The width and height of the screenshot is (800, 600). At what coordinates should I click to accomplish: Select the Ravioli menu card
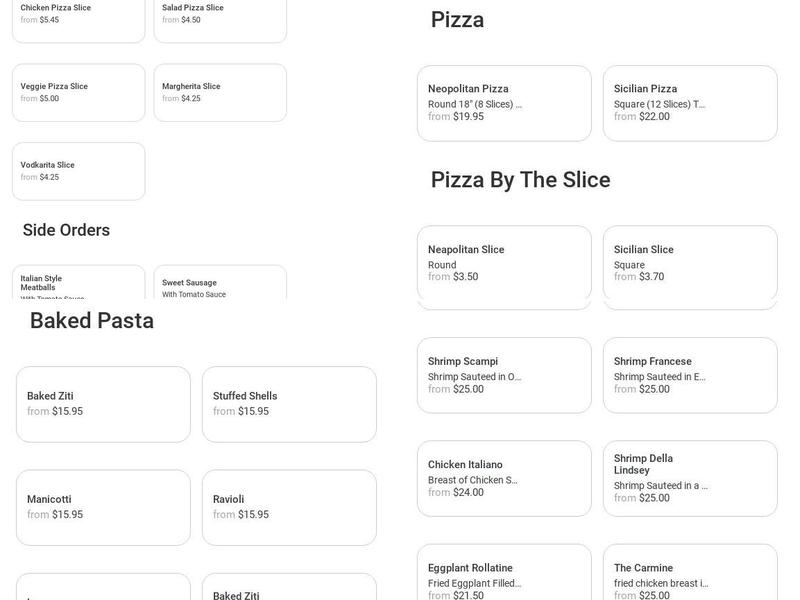coord(289,508)
